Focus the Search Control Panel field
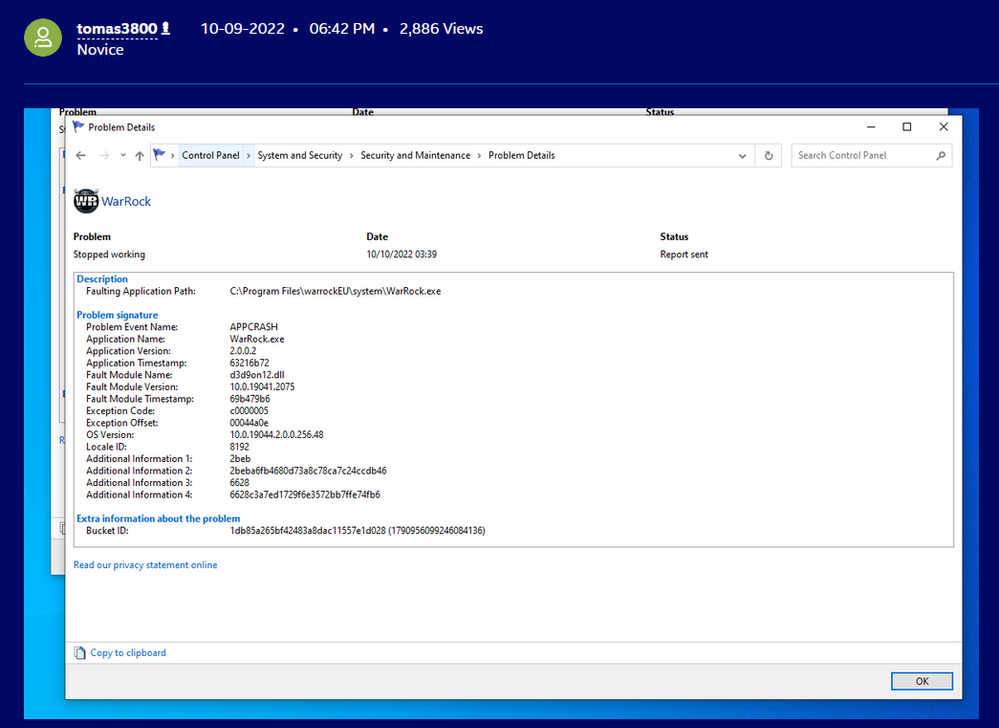The width and height of the screenshot is (999, 728). click(872, 155)
